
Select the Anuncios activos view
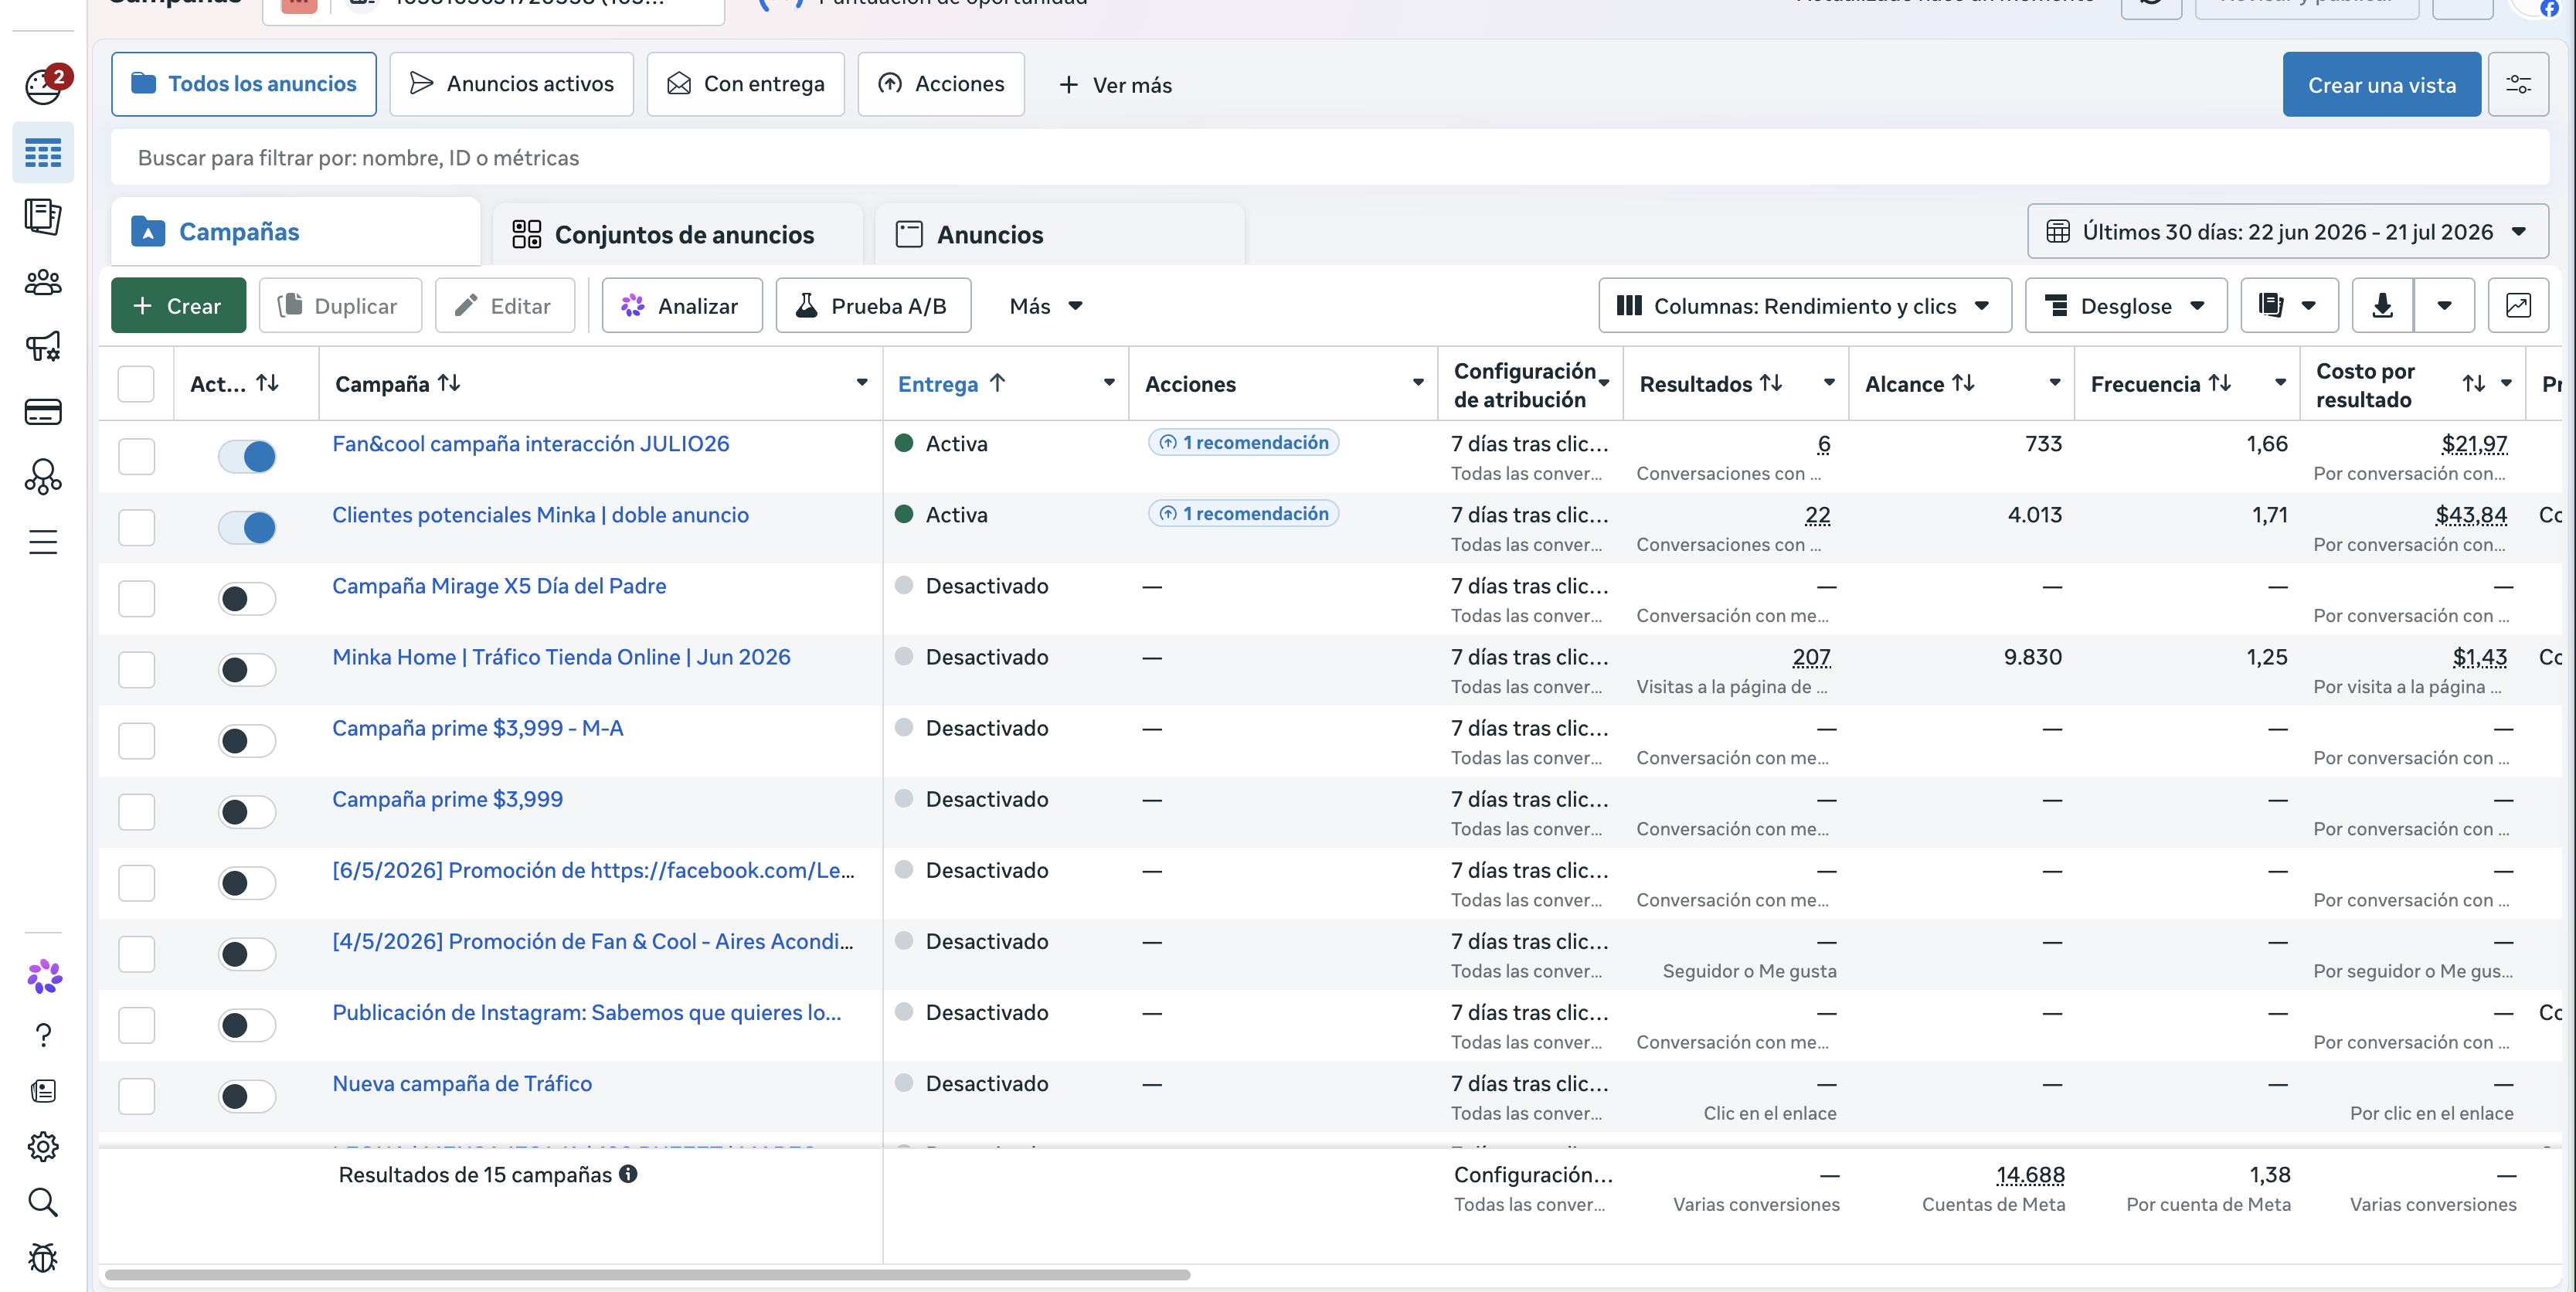pyautogui.click(x=512, y=84)
